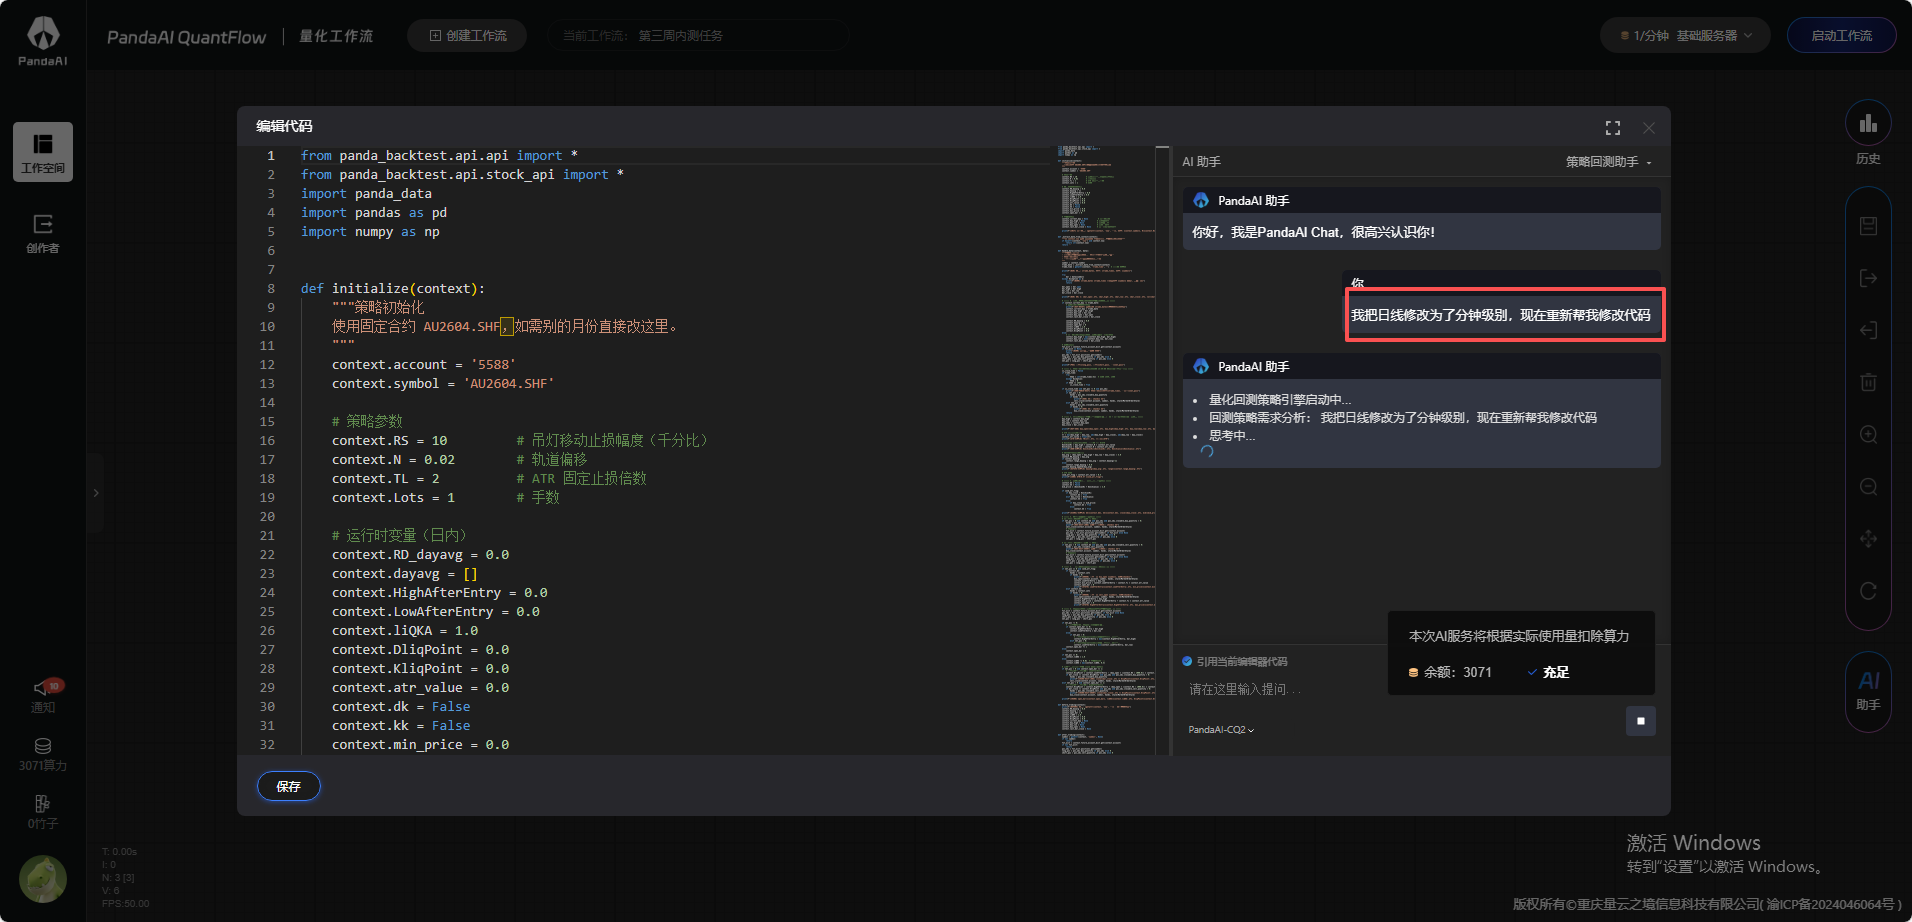Click the # 策略参数 comment line

click(x=367, y=422)
